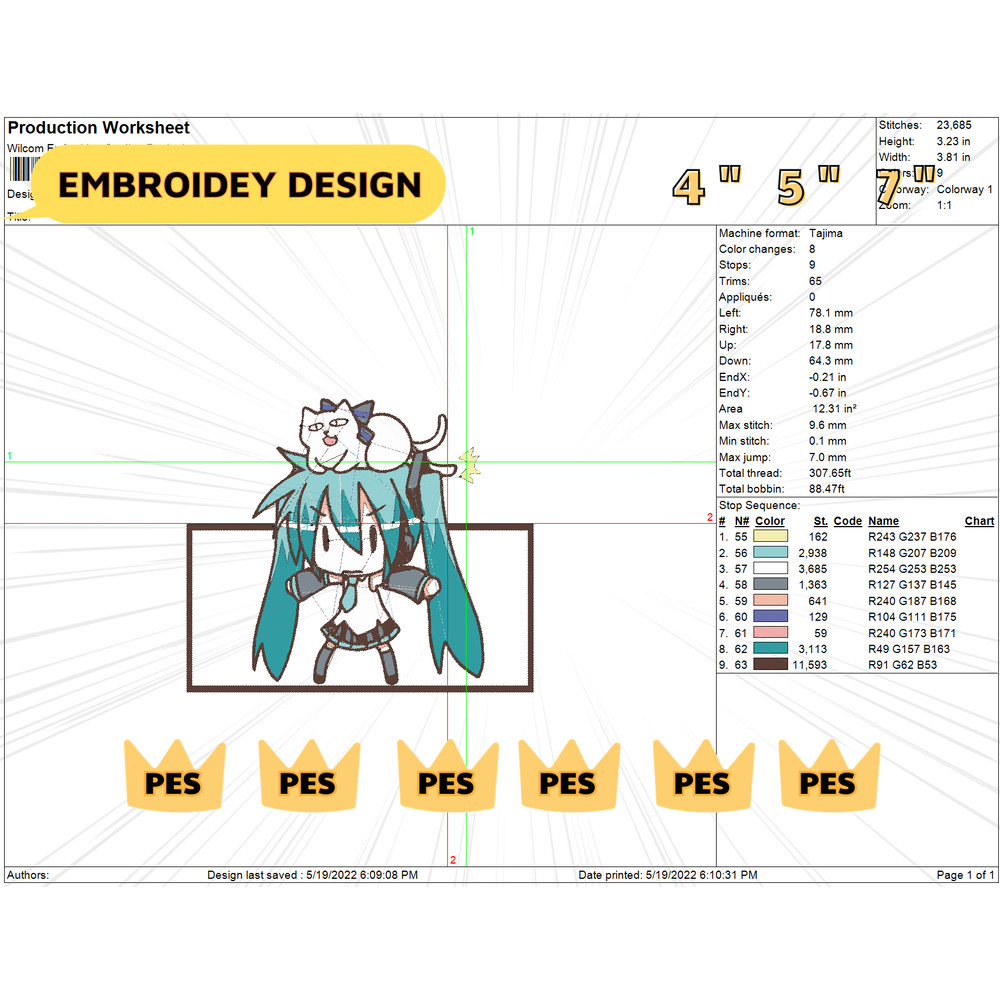This screenshot has height=1000, width=1000.
Task: Click the white swatch for color 57
Action: [770, 569]
